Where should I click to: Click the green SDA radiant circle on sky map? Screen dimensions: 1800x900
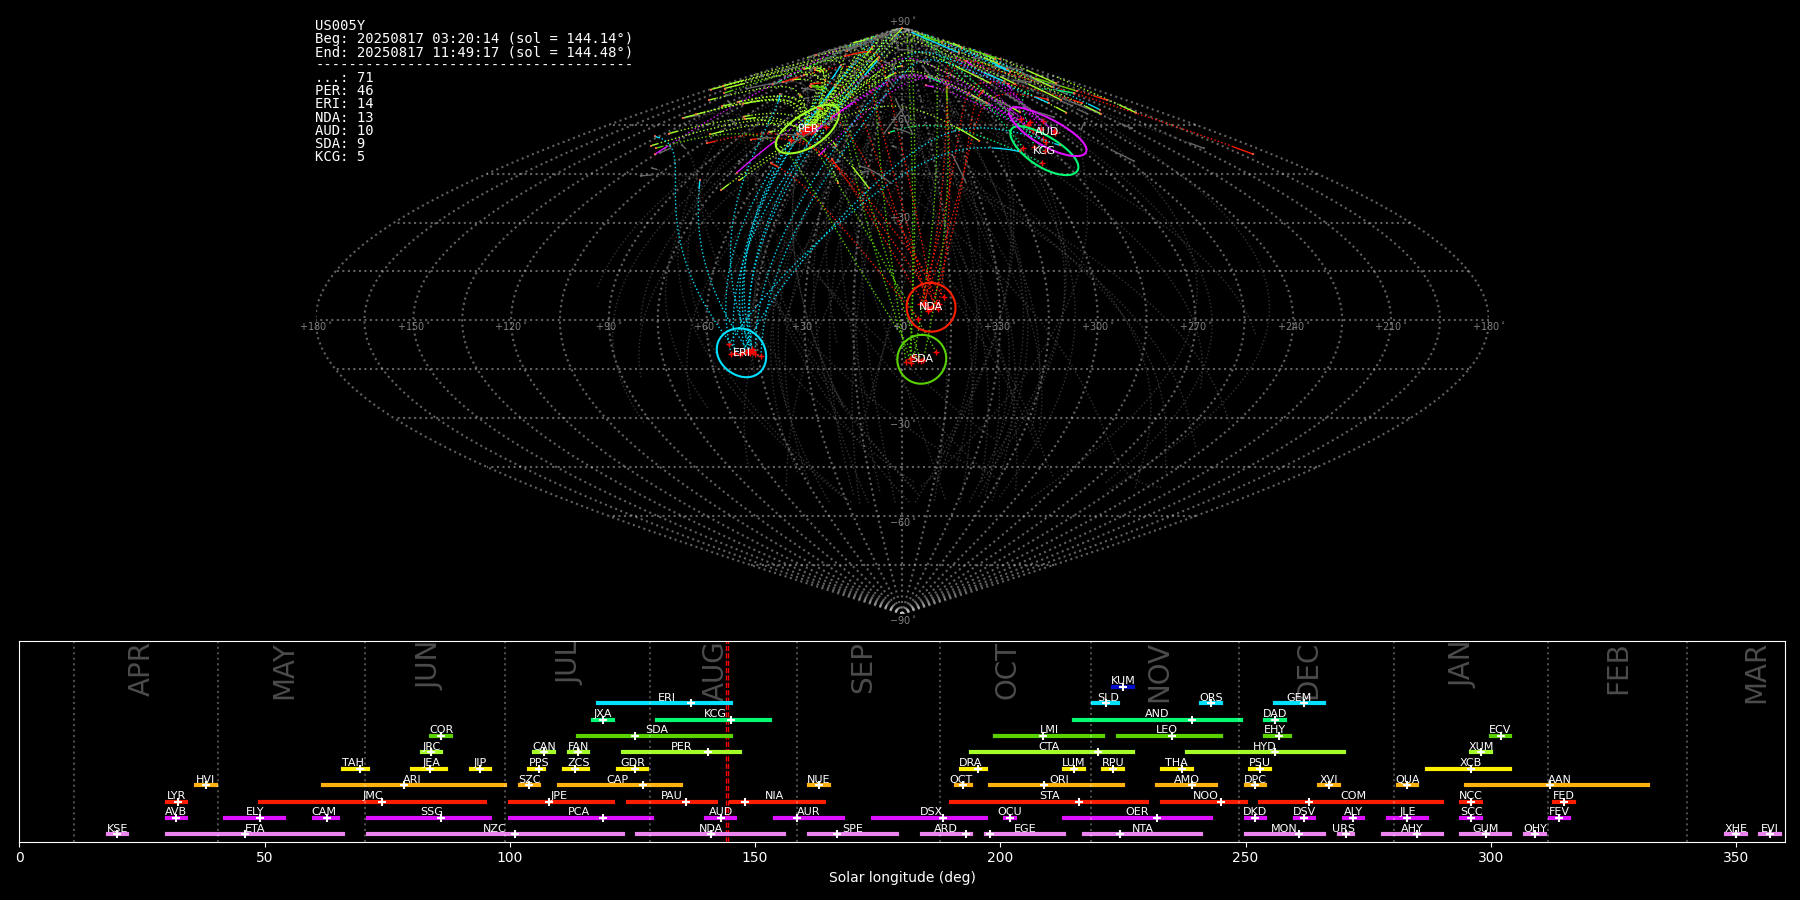tap(922, 359)
